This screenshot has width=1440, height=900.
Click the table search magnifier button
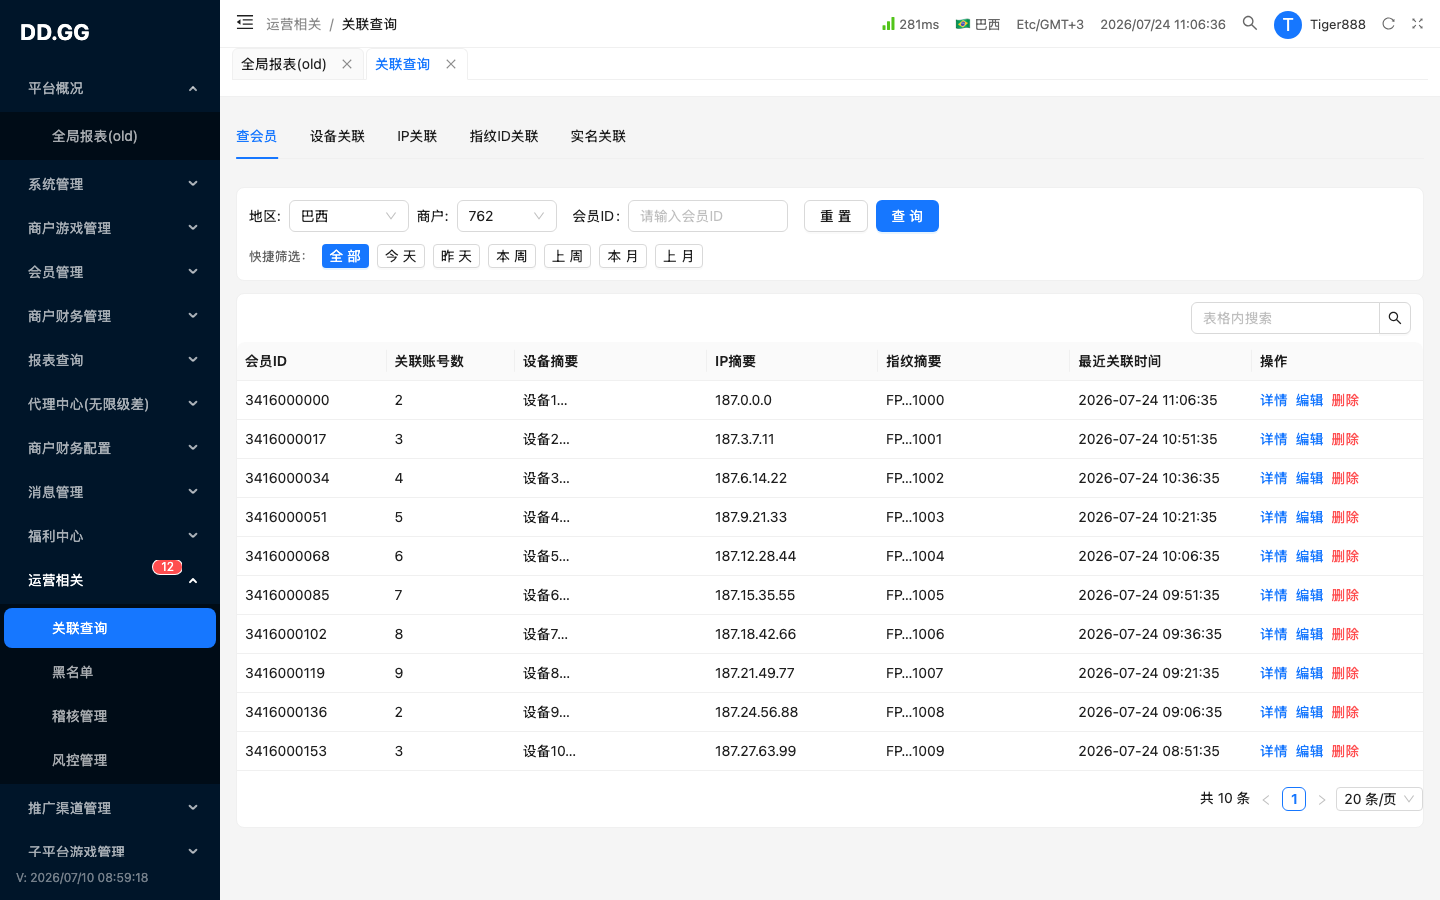point(1395,318)
